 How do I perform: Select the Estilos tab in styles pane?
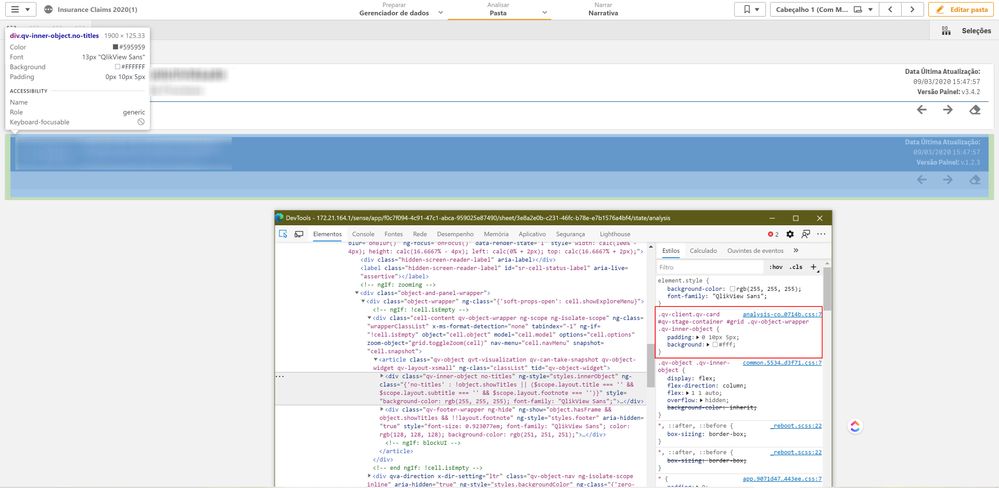coord(671,251)
